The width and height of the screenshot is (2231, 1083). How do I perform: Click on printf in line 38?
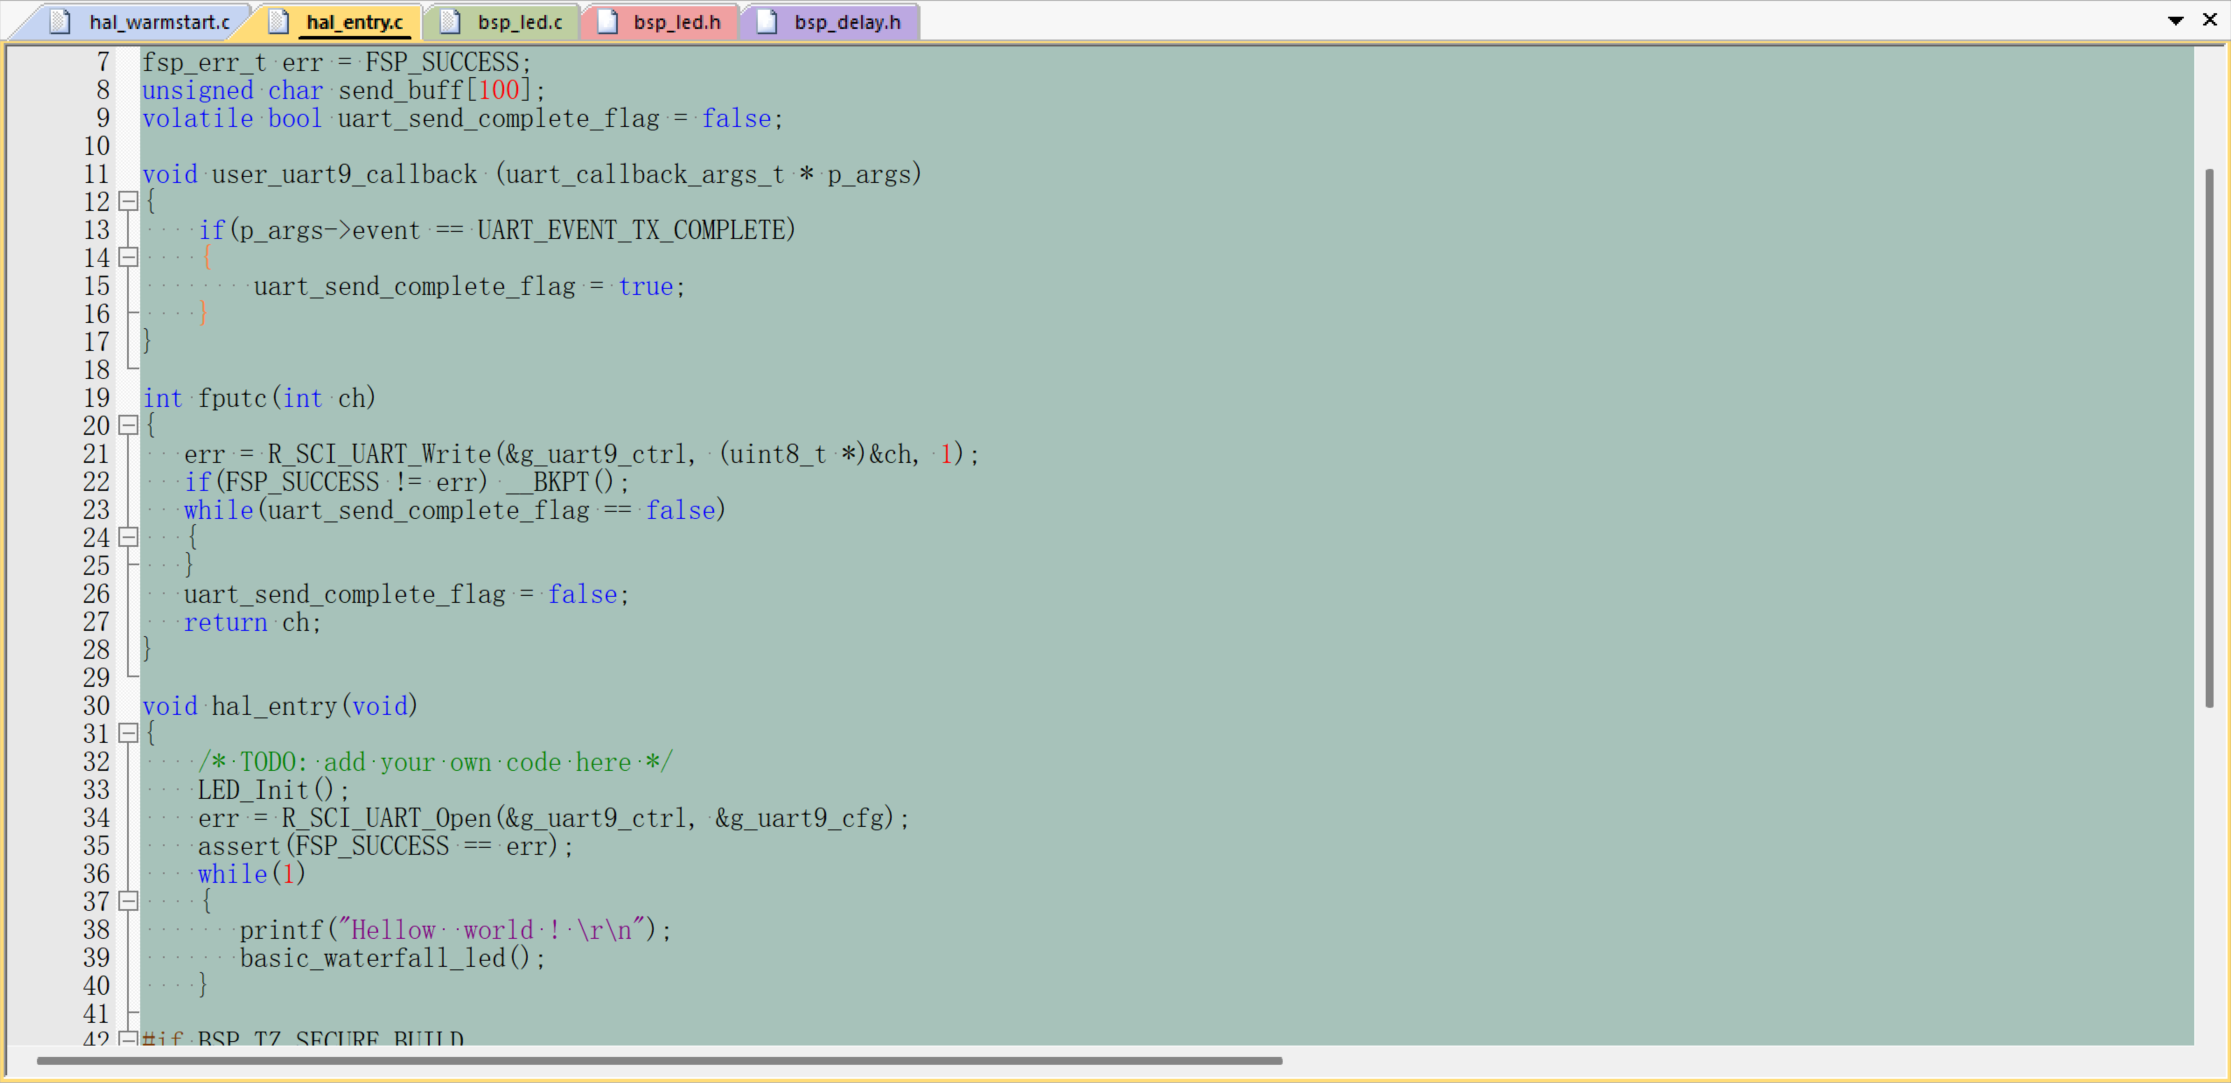(x=281, y=930)
